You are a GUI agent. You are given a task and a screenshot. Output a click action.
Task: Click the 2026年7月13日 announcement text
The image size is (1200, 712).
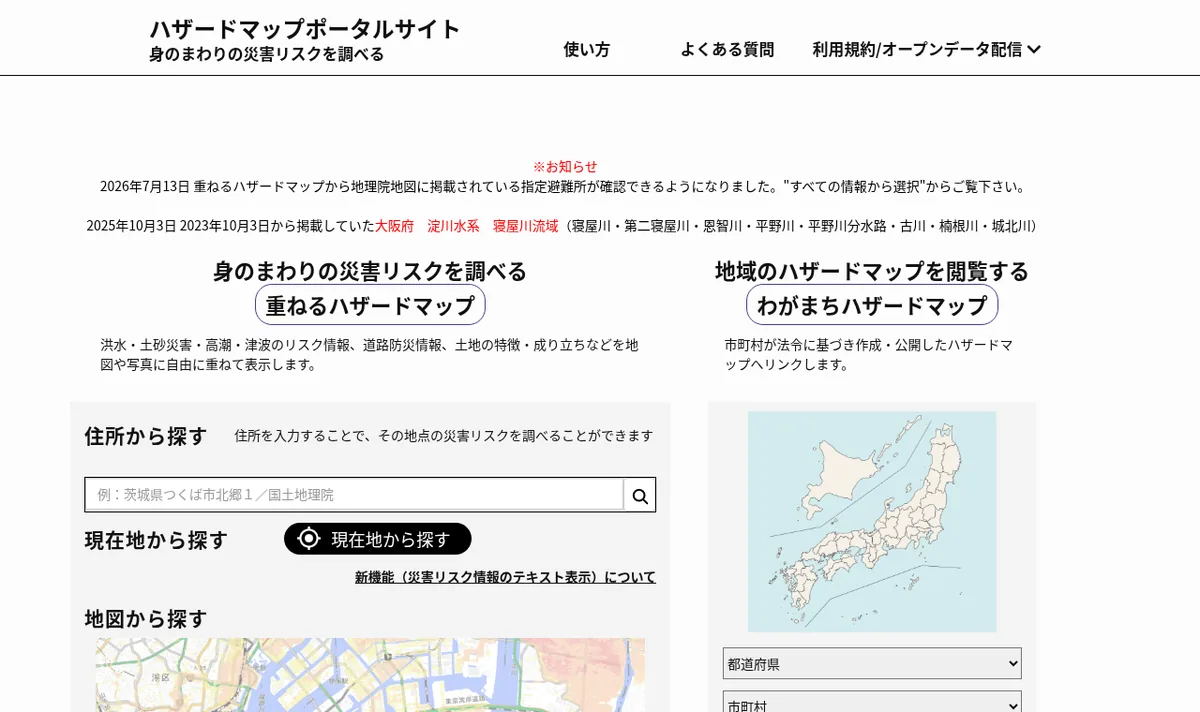point(563,186)
